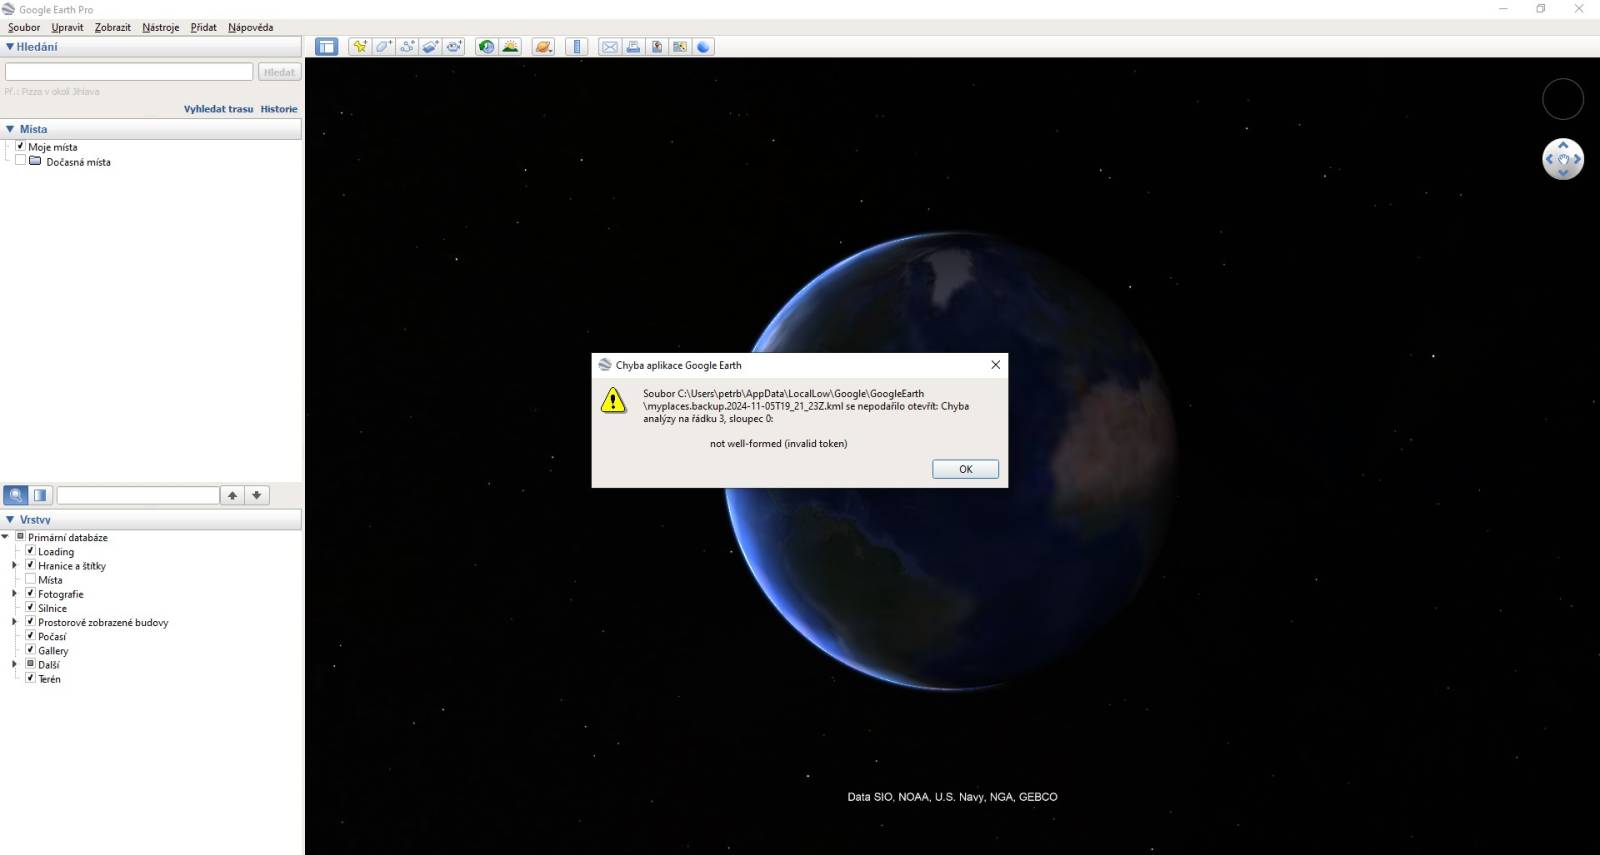Select the Add Path tool
The width and height of the screenshot is (1600, 855).
[x=407, y=47]
